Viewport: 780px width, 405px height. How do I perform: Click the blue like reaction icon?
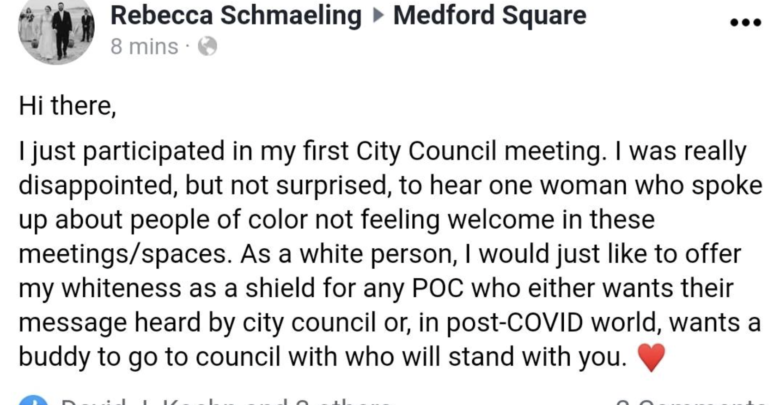coord(34,401)
